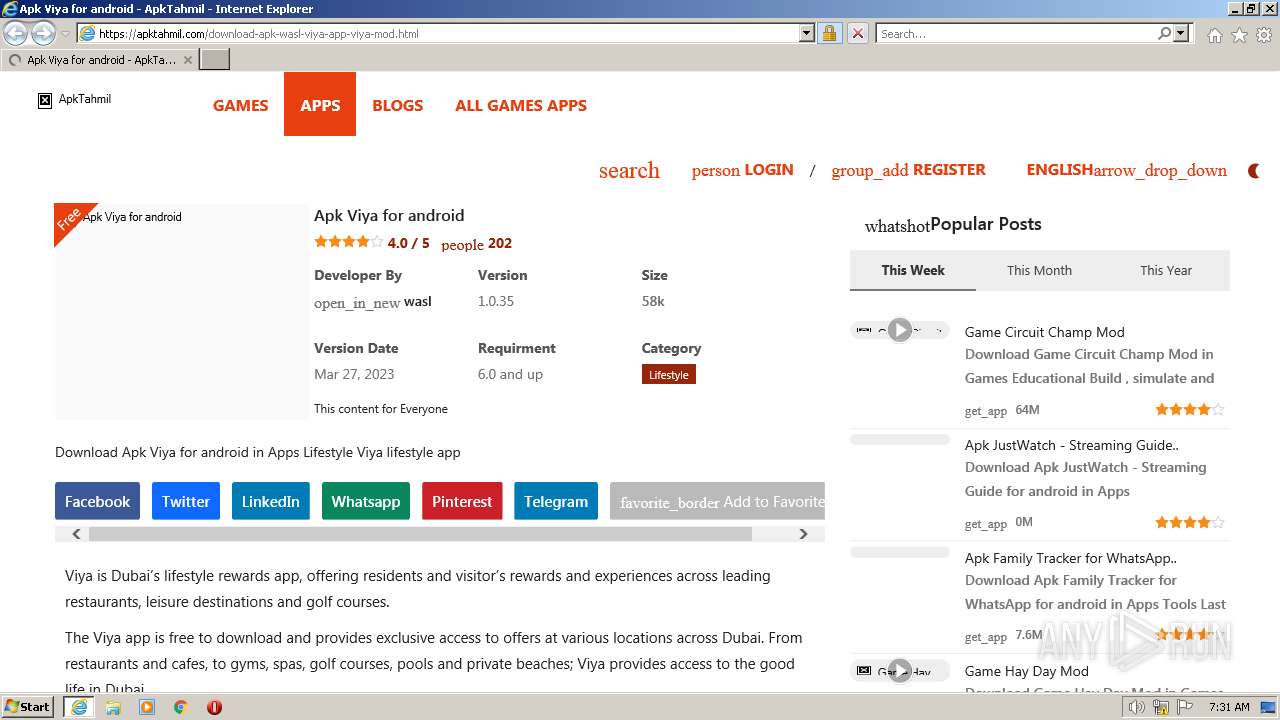
Task: Open the APPS menu item
Action: coord(320,105)
